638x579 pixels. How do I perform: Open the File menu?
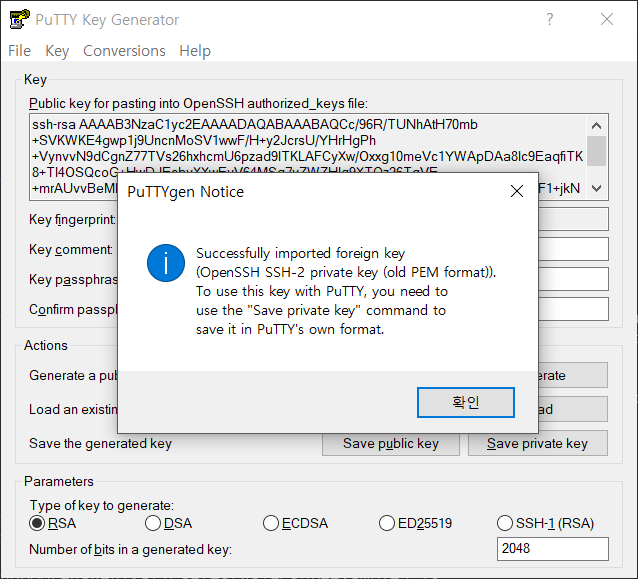[x=19, y=51]
